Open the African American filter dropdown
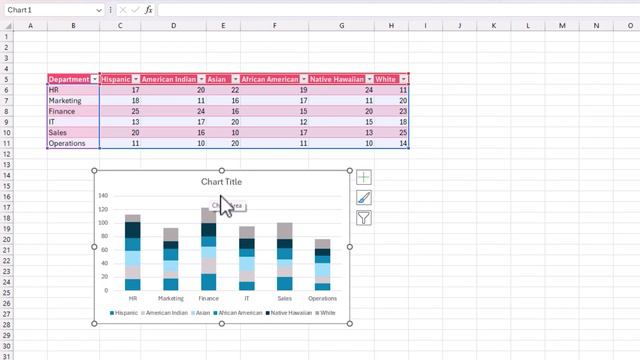This screenshot has height=360, width=640. (x=304, y=79)
